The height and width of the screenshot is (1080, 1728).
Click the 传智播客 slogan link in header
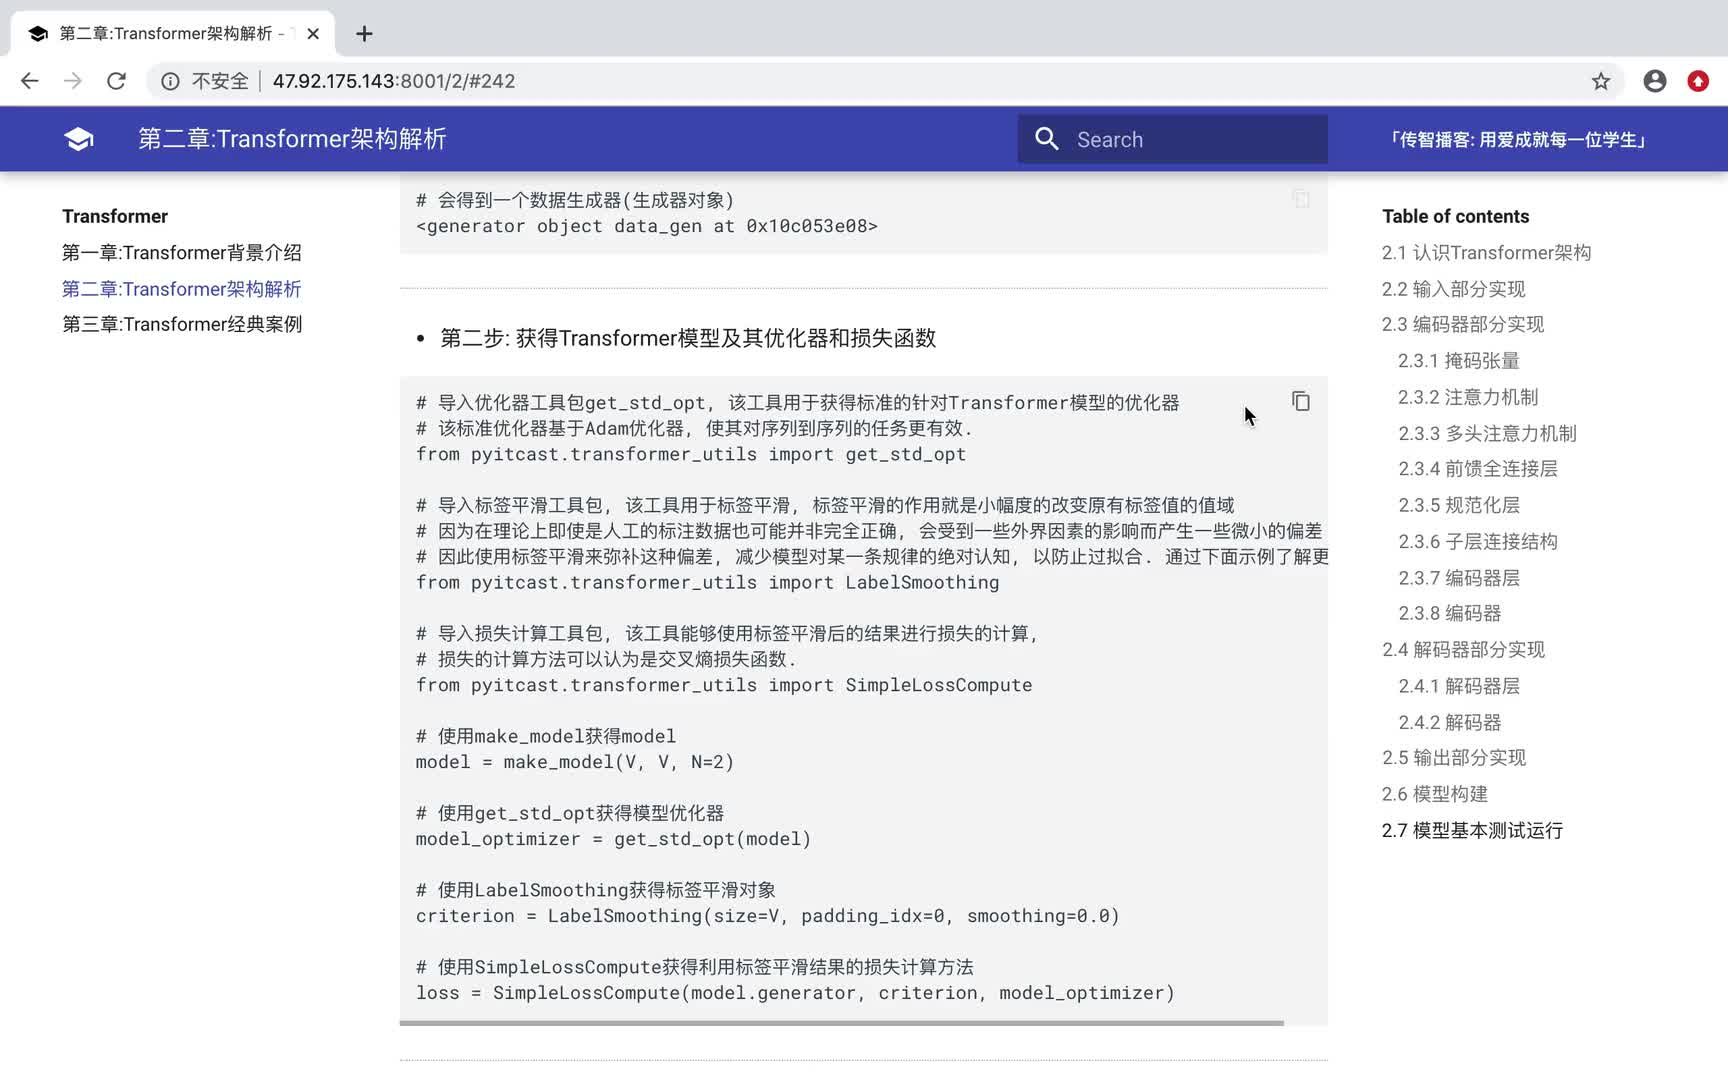[1517, 140]
